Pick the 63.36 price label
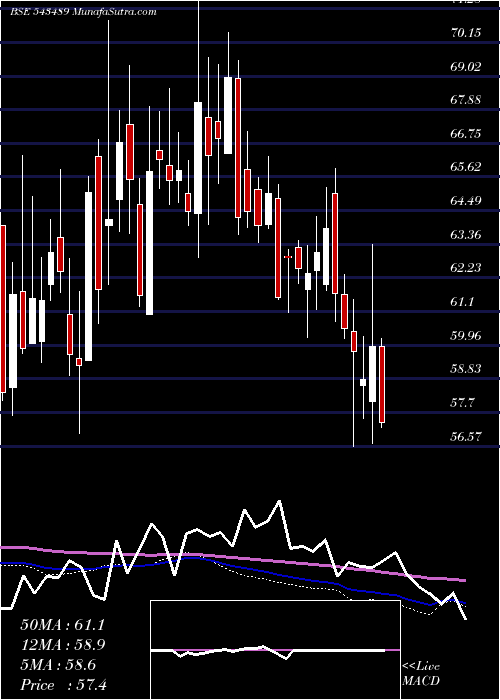Viewport: 500px width, 700px height. [x=466, y=234]
